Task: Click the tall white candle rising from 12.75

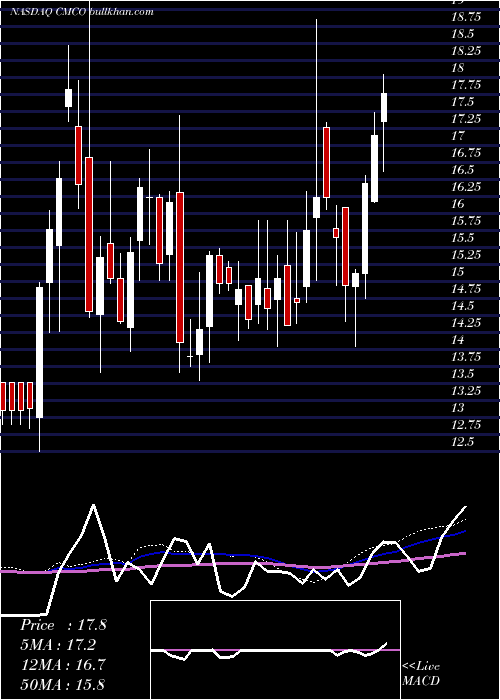Action: pyautogui.click(x=40, y=353)
